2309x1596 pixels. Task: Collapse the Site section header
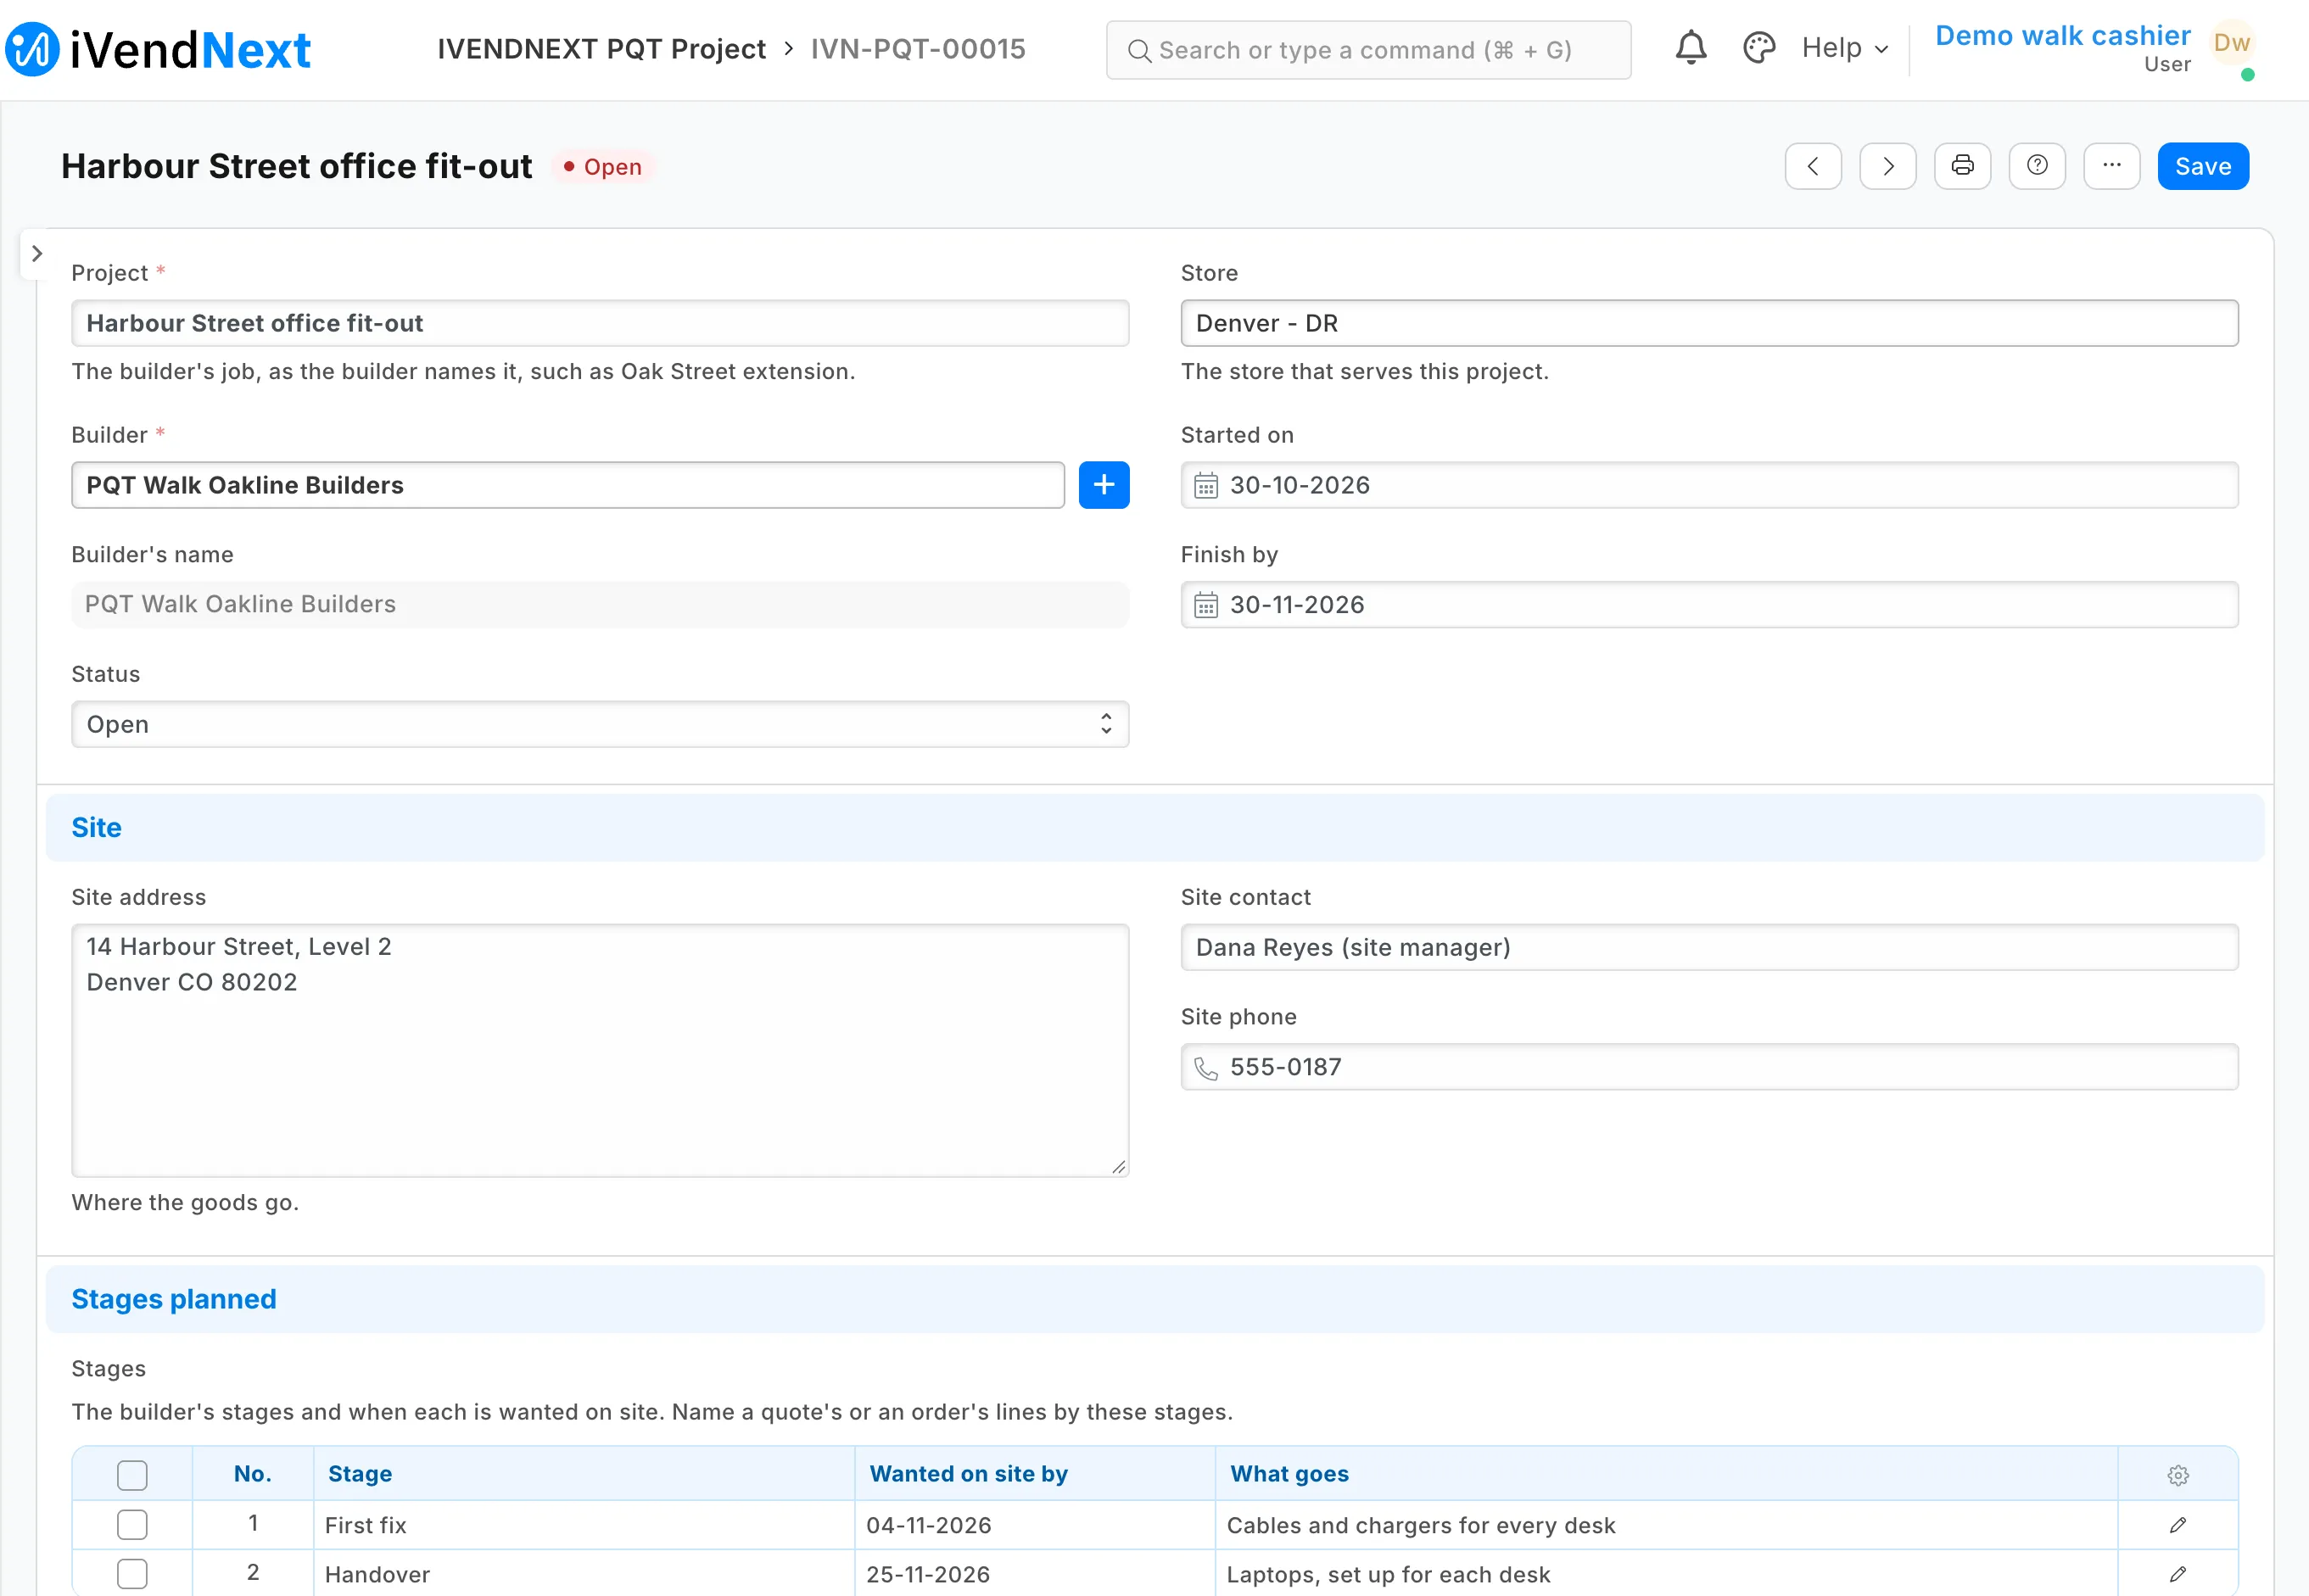click(x=1155, y=828)
